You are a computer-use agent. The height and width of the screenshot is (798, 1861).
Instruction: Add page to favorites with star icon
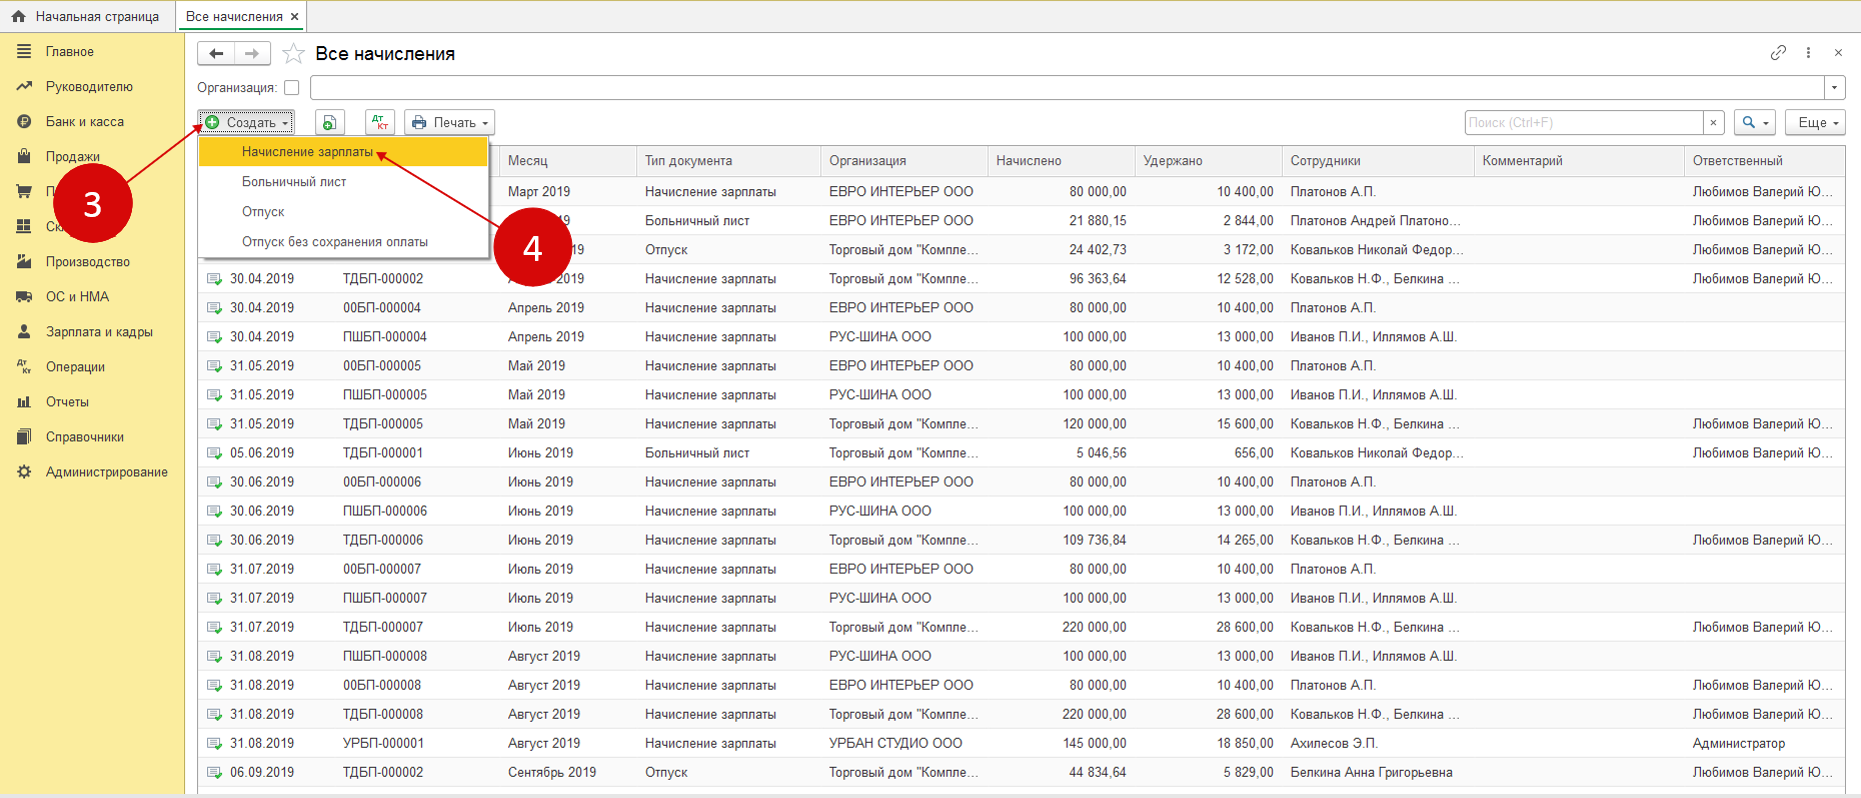click(293, 53)
